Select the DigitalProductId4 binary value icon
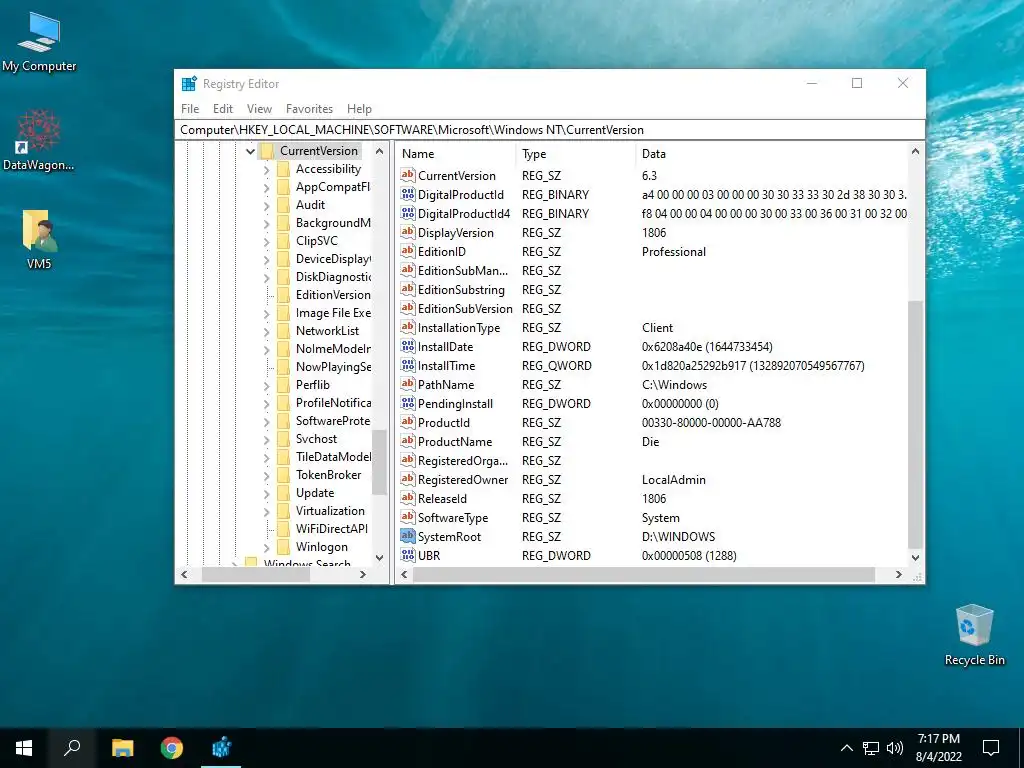The image size is (1024, 768). click(x=408, y=213)
